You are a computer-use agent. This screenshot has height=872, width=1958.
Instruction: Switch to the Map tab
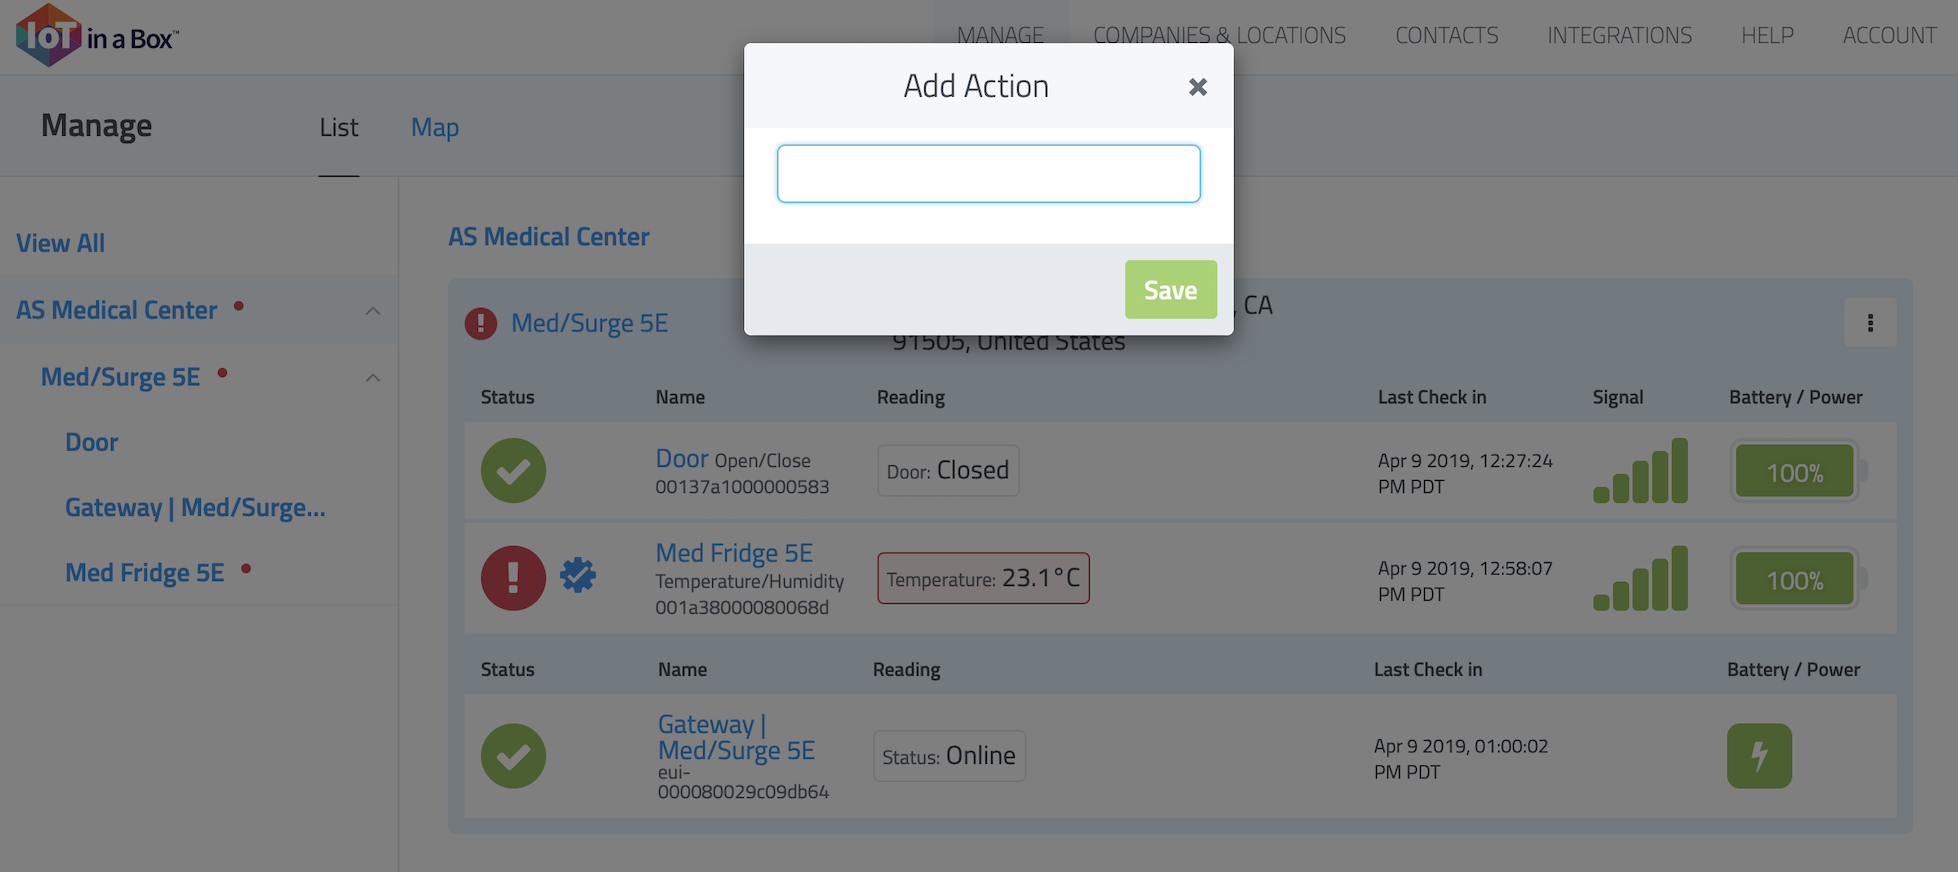pos(435,128)
